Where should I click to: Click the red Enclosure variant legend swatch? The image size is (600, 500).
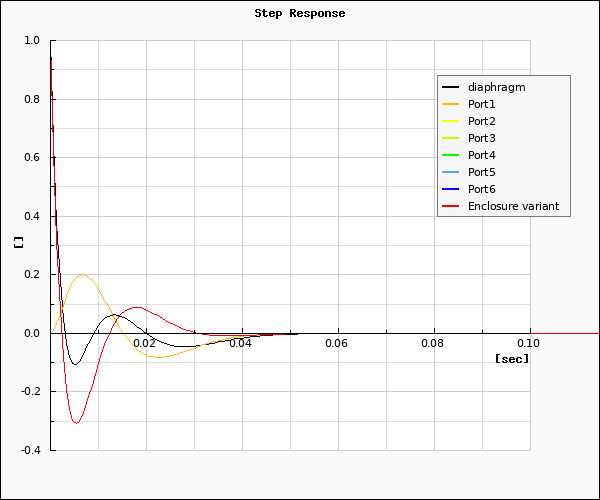point(450,206)
